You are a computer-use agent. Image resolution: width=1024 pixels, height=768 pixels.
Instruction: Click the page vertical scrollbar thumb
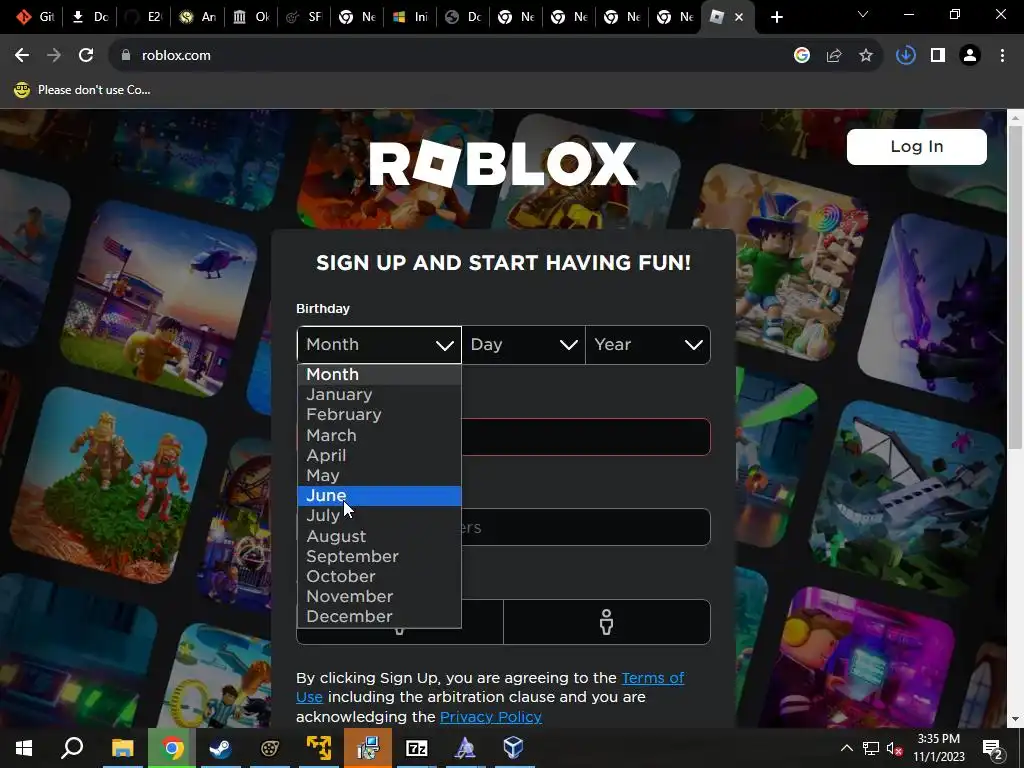coord(1015,287)
